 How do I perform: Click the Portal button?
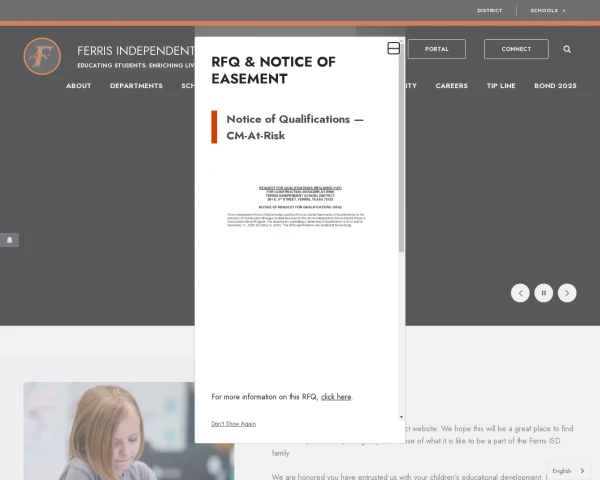point(437,49)
